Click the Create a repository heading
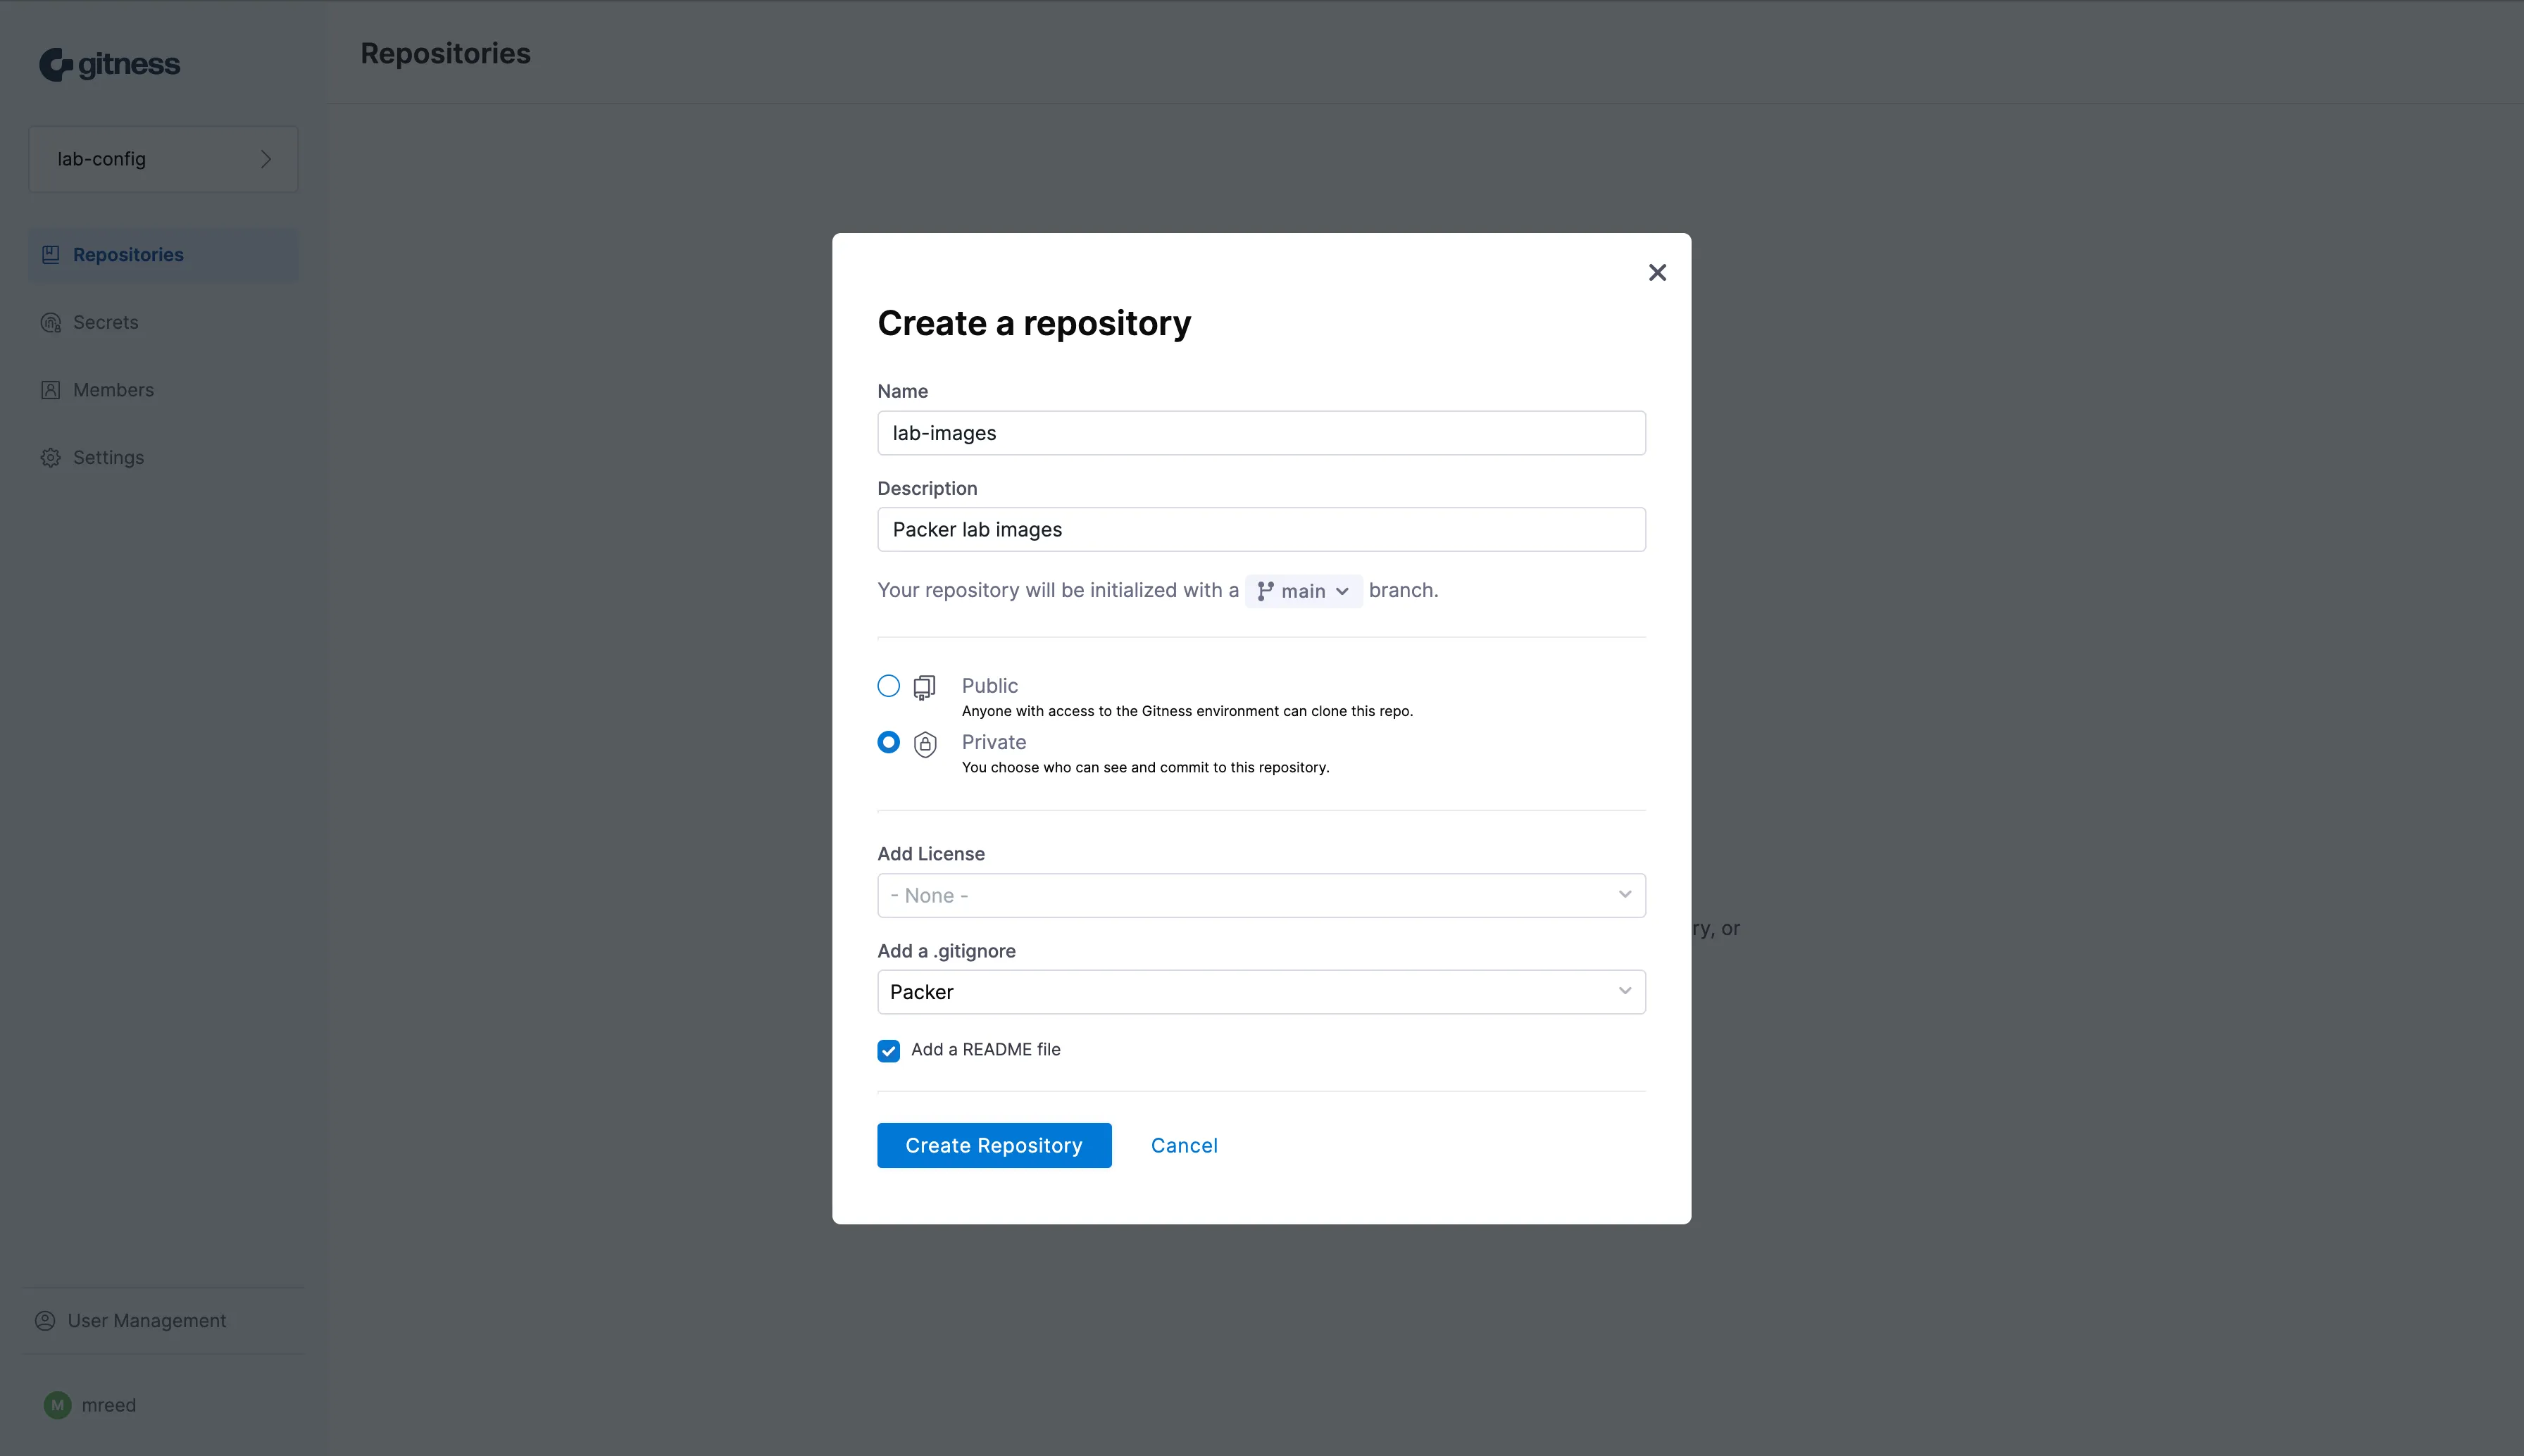Screen dimensions: 2524x1456 [1034, 324]
